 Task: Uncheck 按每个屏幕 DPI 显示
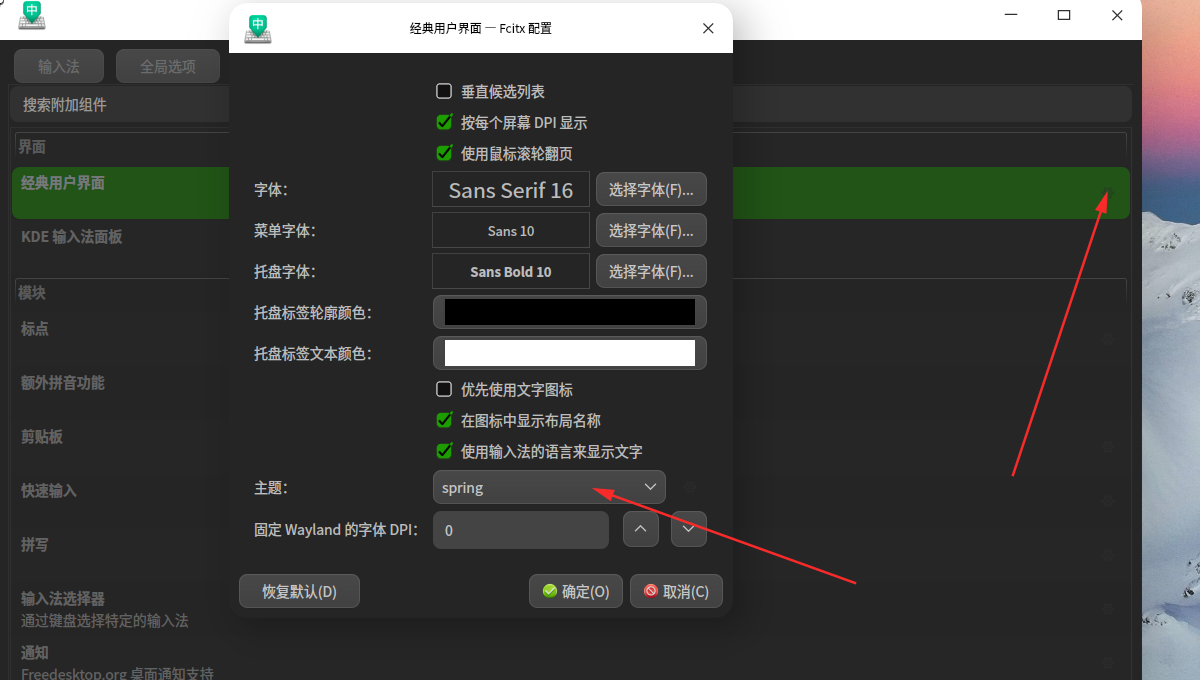tap(444, 123)
